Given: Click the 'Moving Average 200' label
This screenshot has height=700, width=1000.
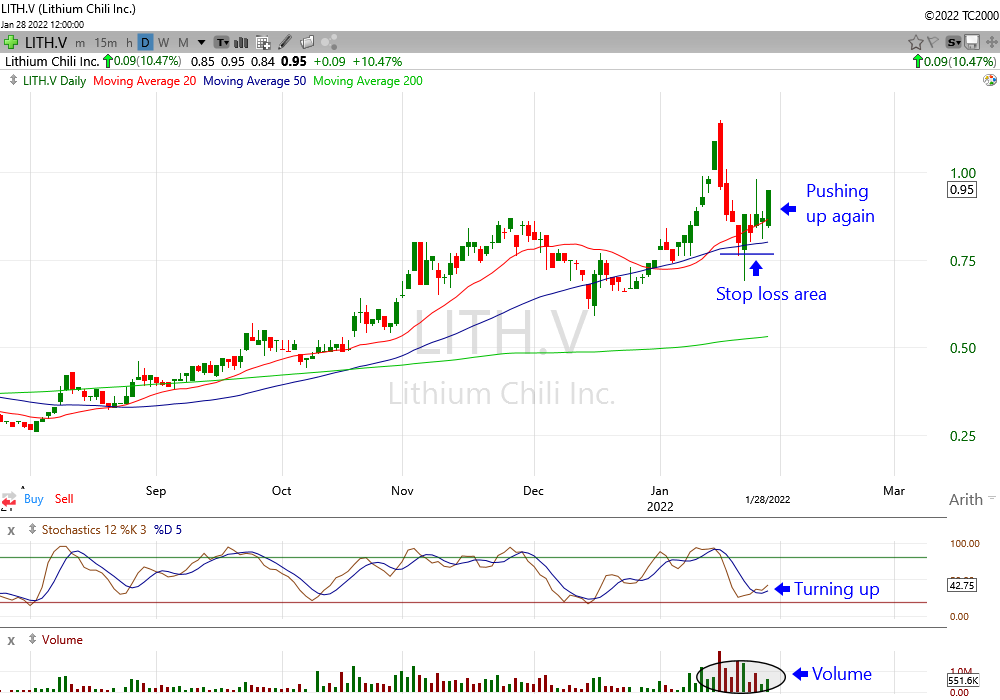Looking at the screenshot, I should (x=368, y=81).
